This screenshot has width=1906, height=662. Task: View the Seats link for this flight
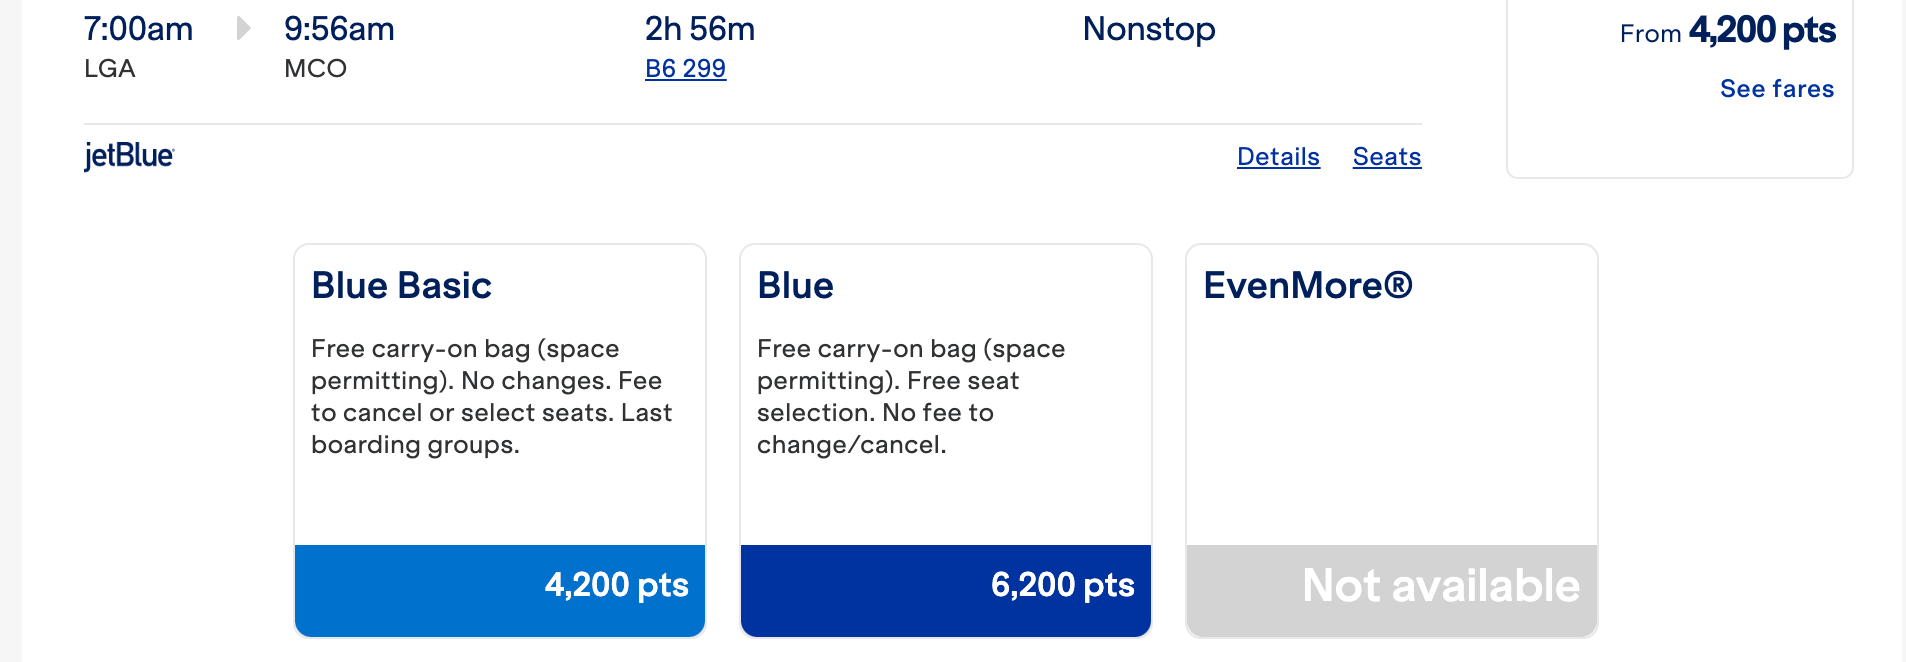coord(1386,157)
